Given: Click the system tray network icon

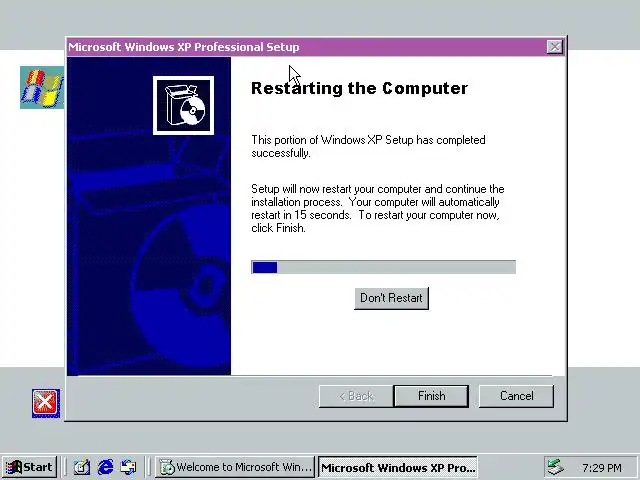Looking at the screenshot, I should (x=556, y=467).
